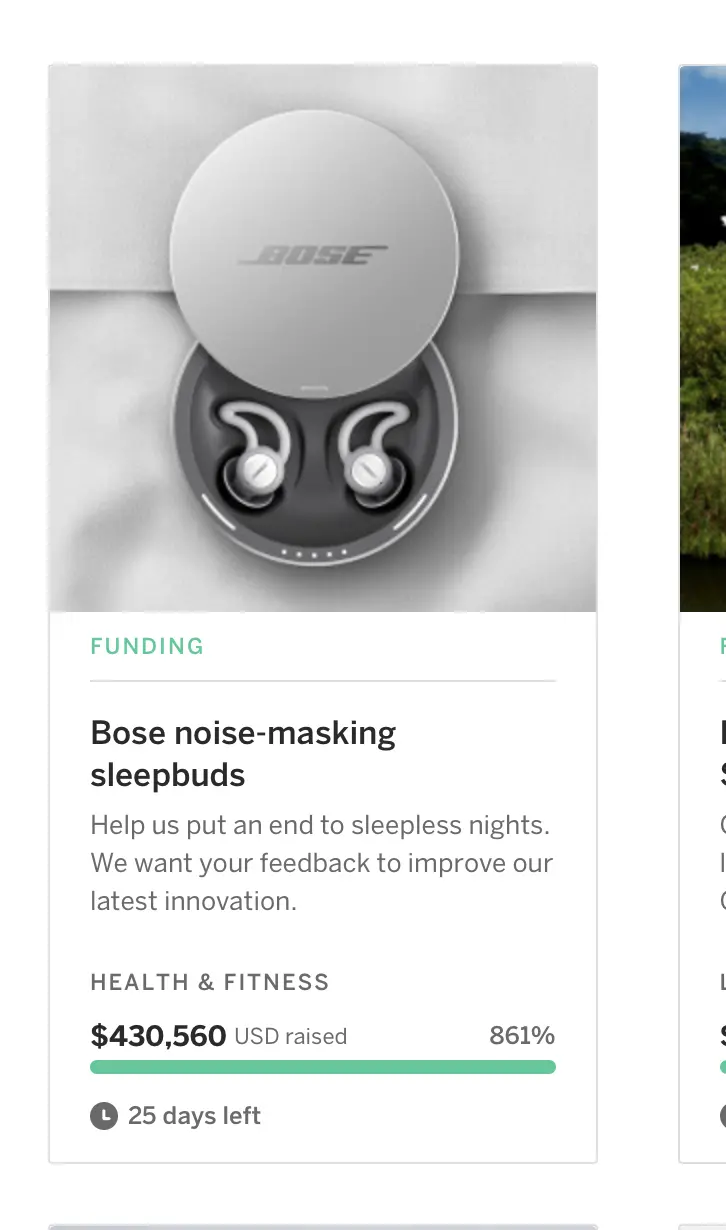Click the clock icon beside days left

[104, 1115]
